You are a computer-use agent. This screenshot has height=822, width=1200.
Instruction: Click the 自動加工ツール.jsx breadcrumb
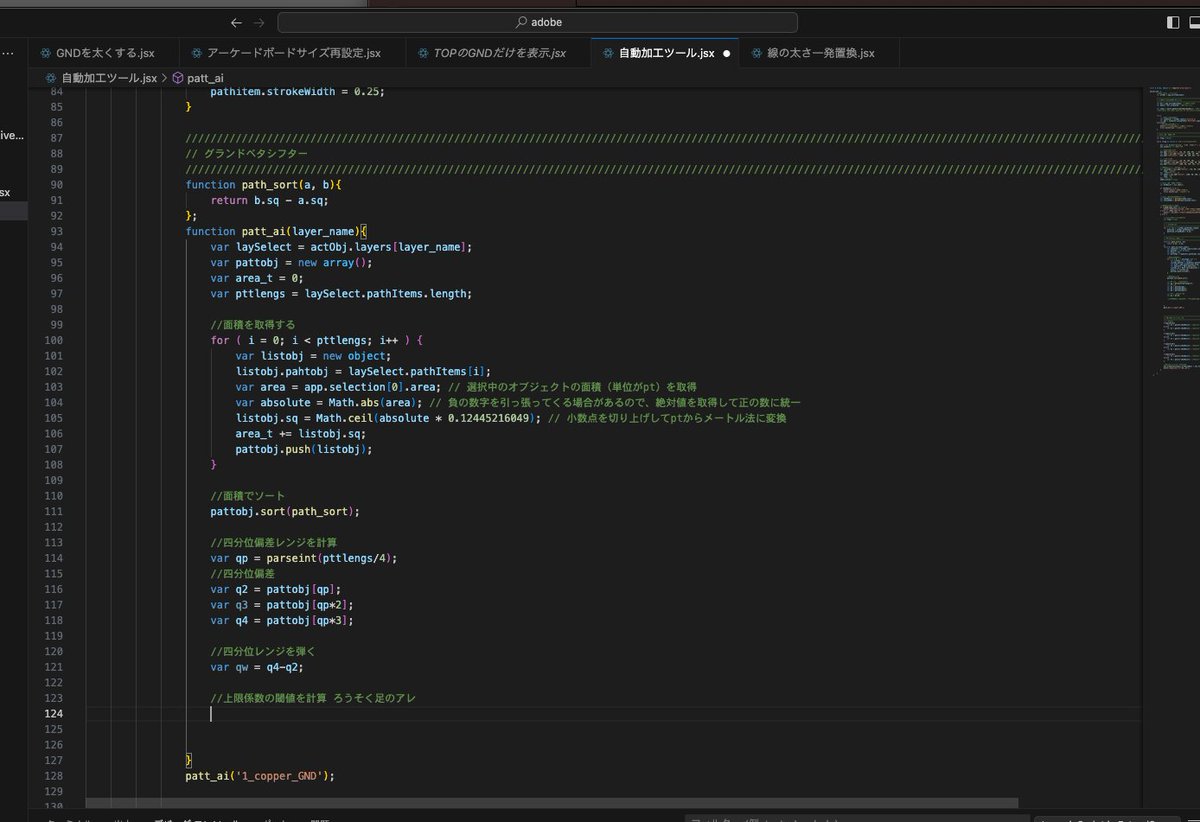[x=109, y=77]
